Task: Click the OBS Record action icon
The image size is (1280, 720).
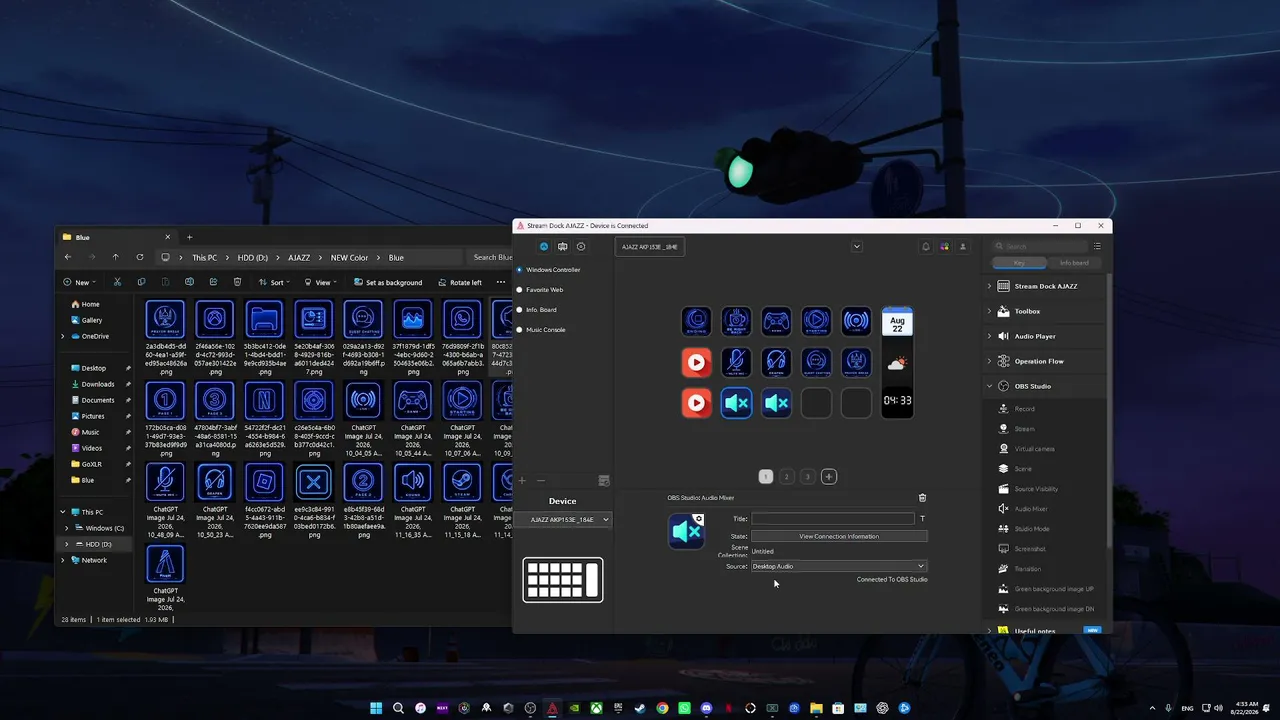Action: pyautogui.click(x=1003, y=409)
